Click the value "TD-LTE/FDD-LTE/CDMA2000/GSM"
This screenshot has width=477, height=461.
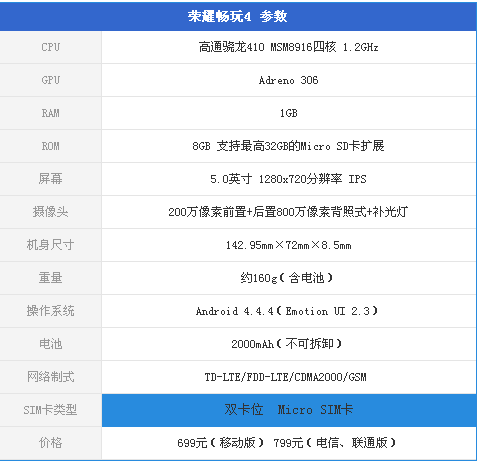tap(286, 377)
